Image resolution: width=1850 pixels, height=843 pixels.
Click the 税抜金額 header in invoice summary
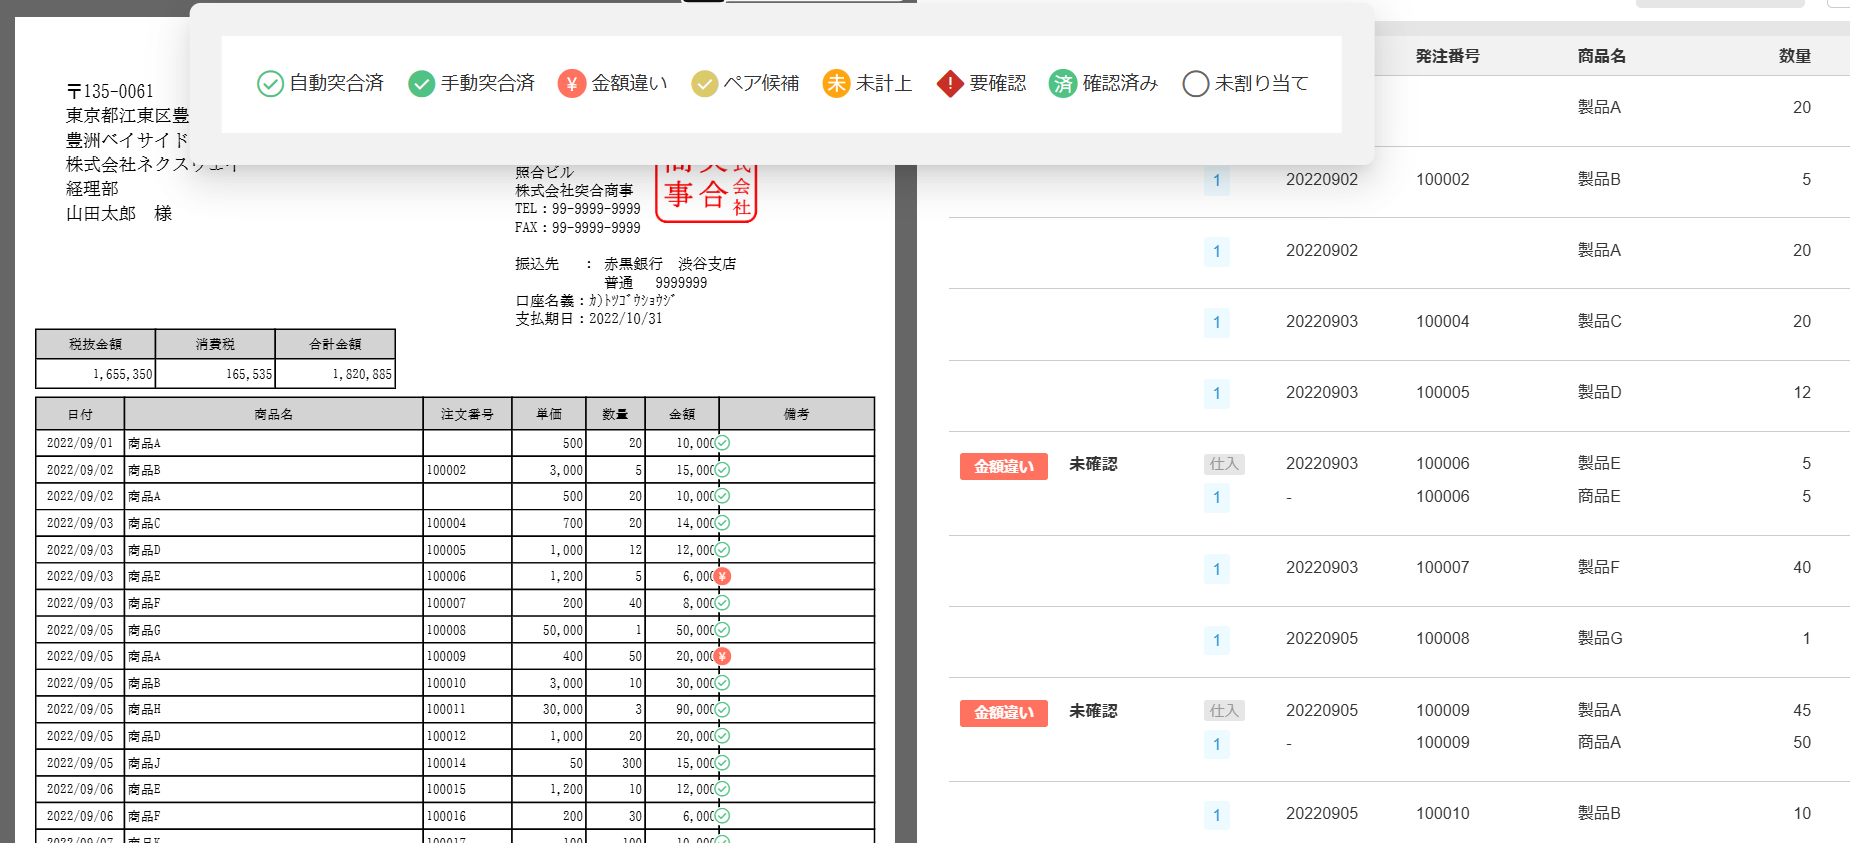95,344
